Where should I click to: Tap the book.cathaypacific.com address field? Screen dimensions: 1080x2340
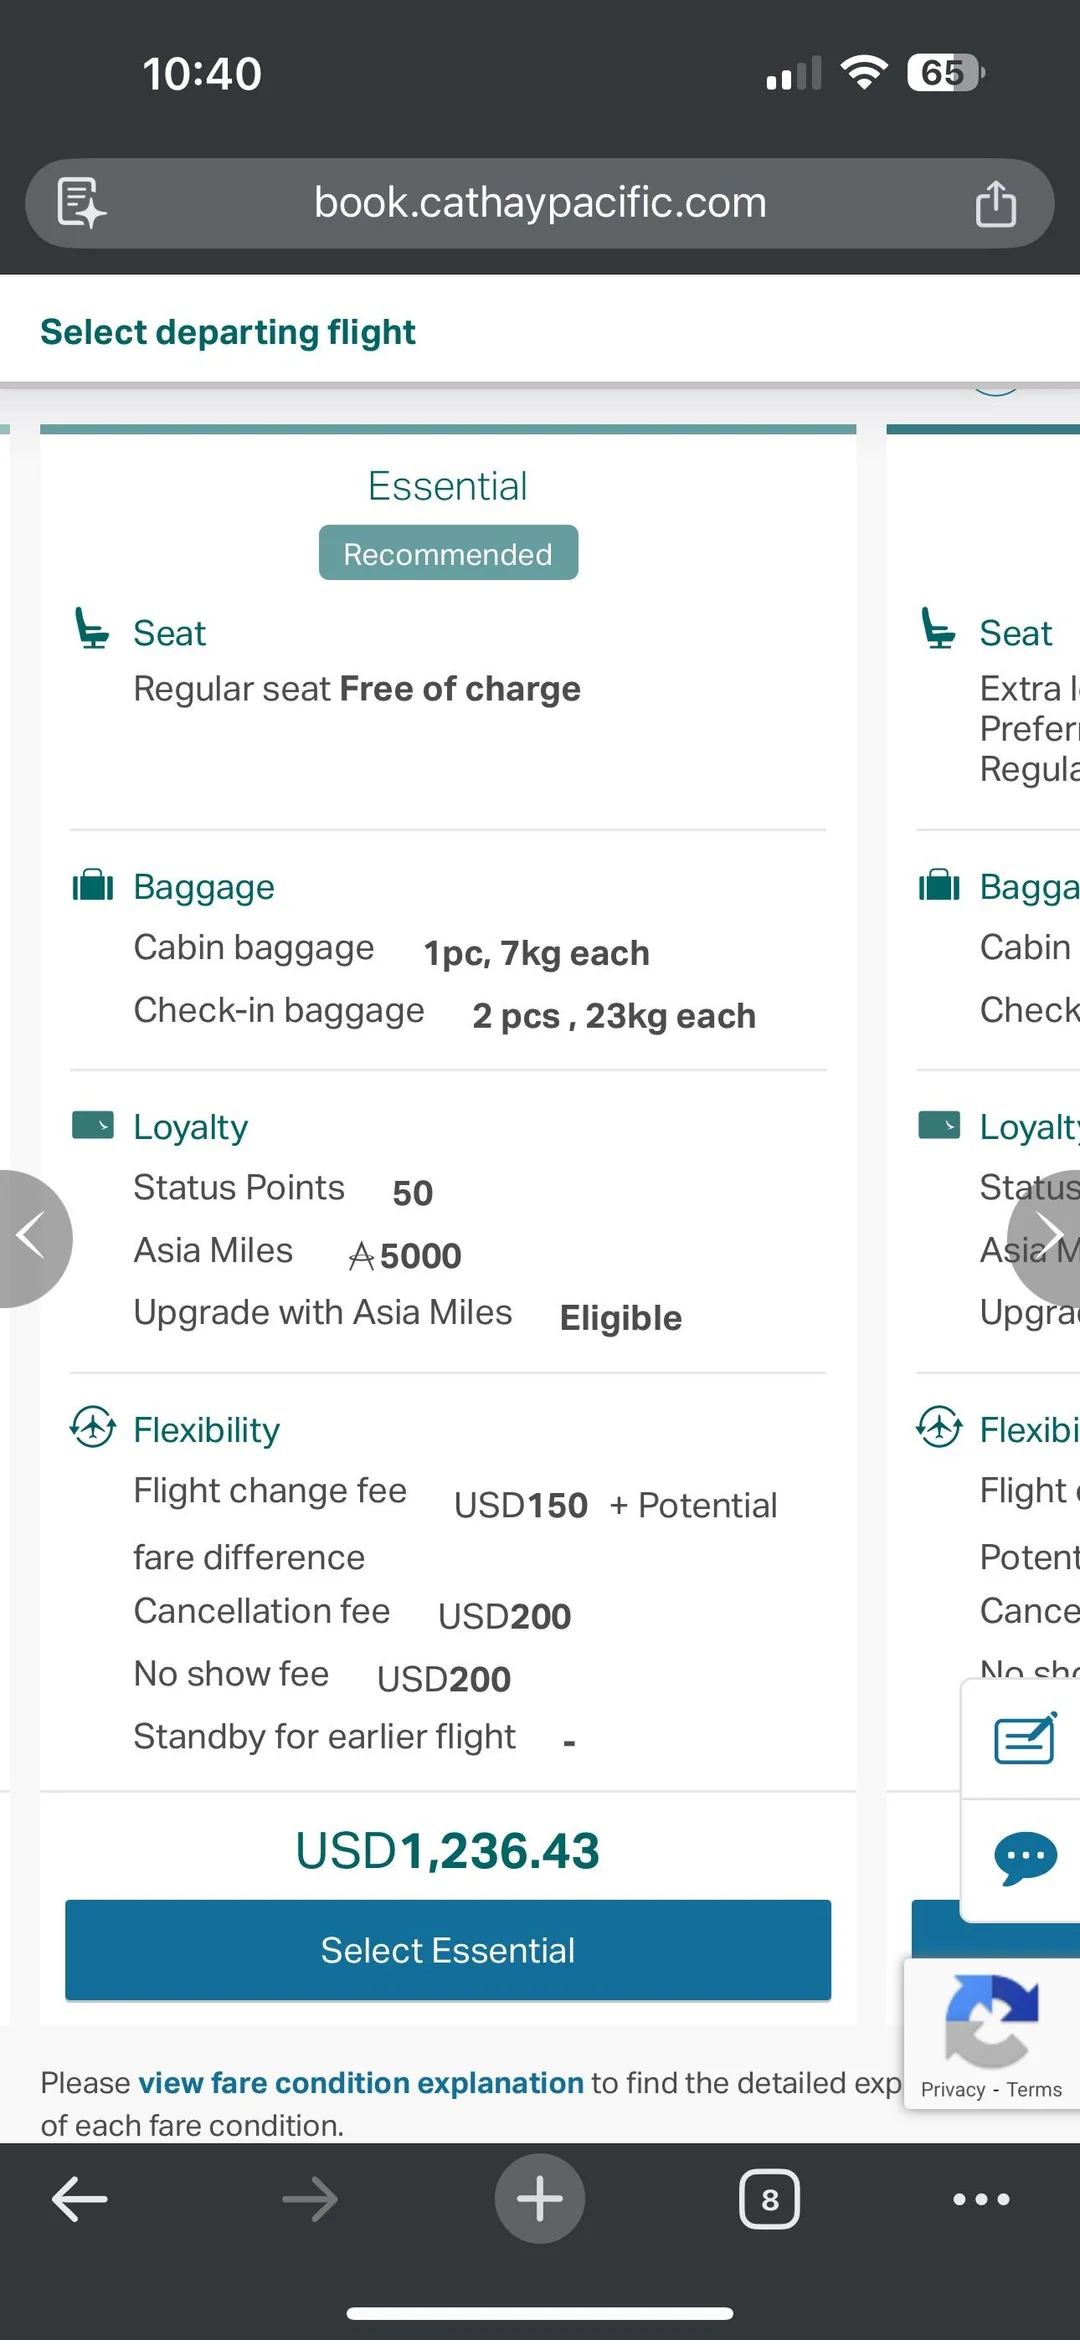point(540,203)
